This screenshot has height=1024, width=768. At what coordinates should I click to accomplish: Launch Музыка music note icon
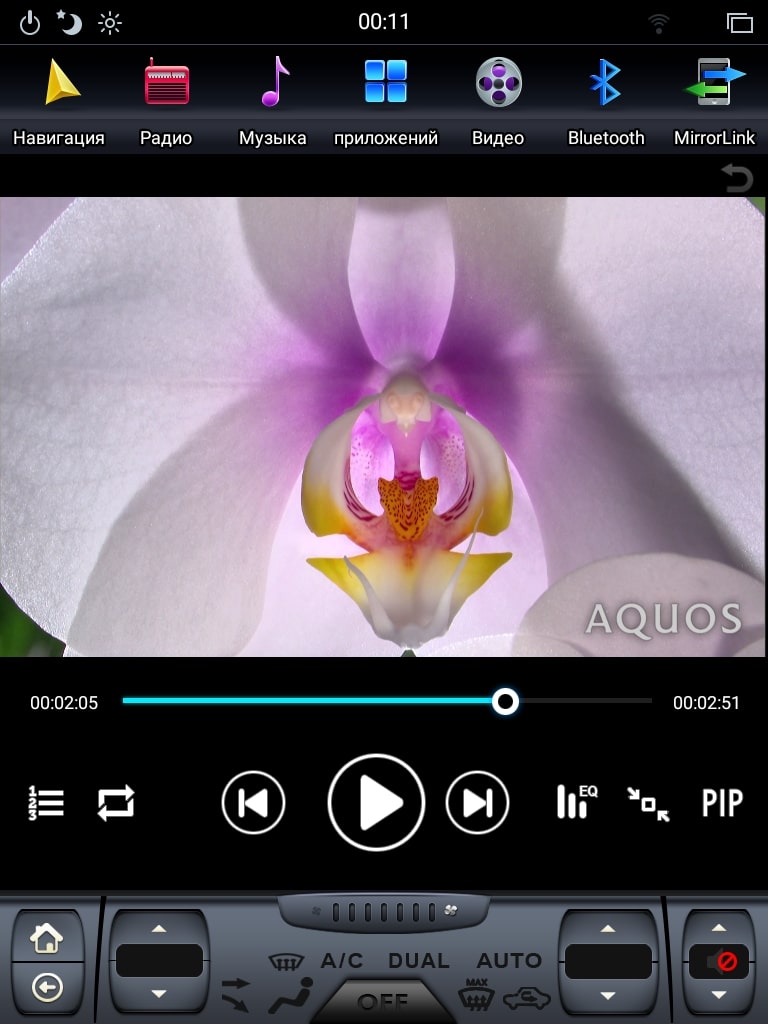(x=275, y=81)
